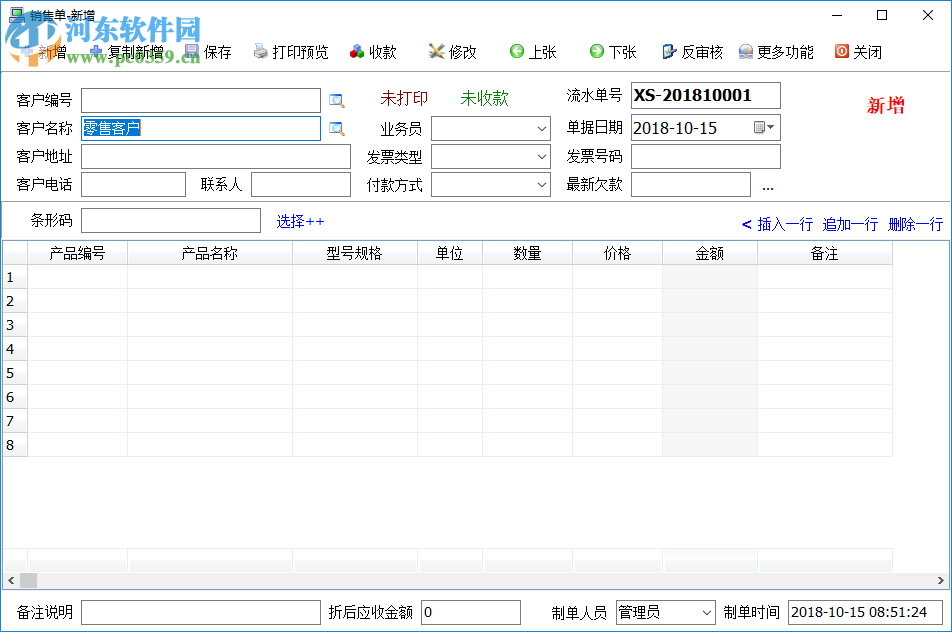Click 追加一行 to append a row
The height and width of the screenshot is (632, 952).
849,224
